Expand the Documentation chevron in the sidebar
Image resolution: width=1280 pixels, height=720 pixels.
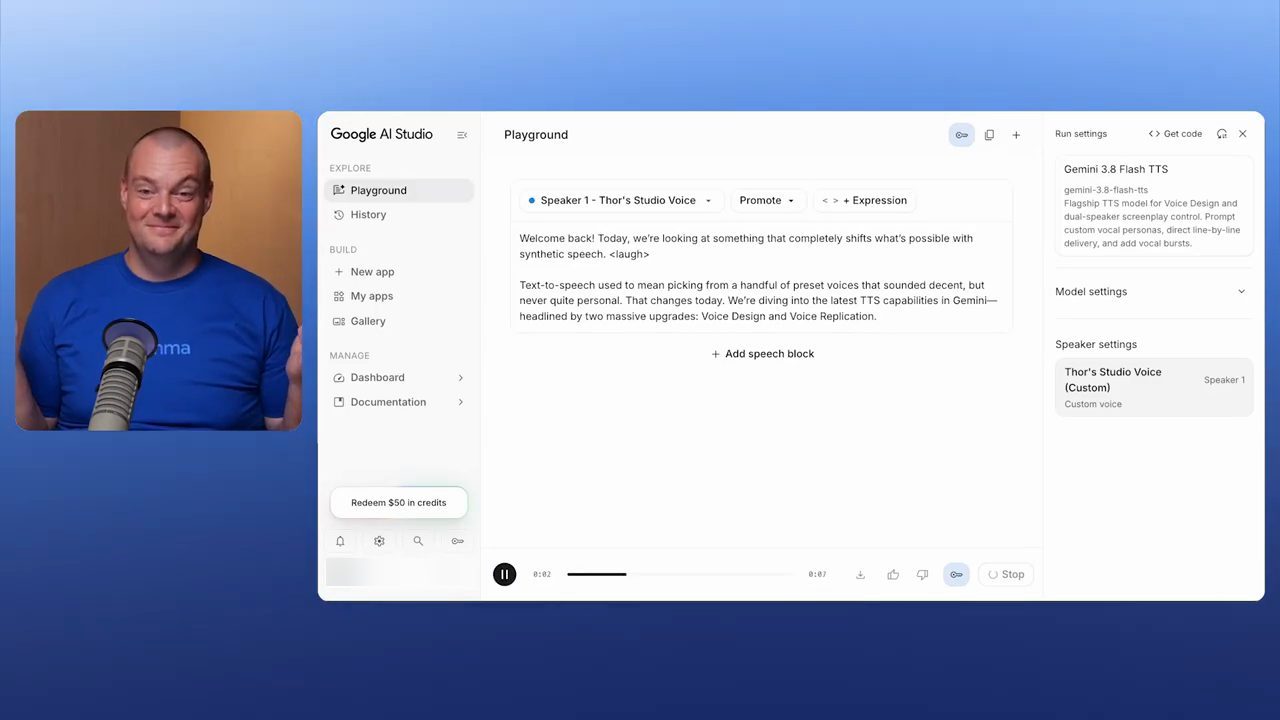click(461, 402)
